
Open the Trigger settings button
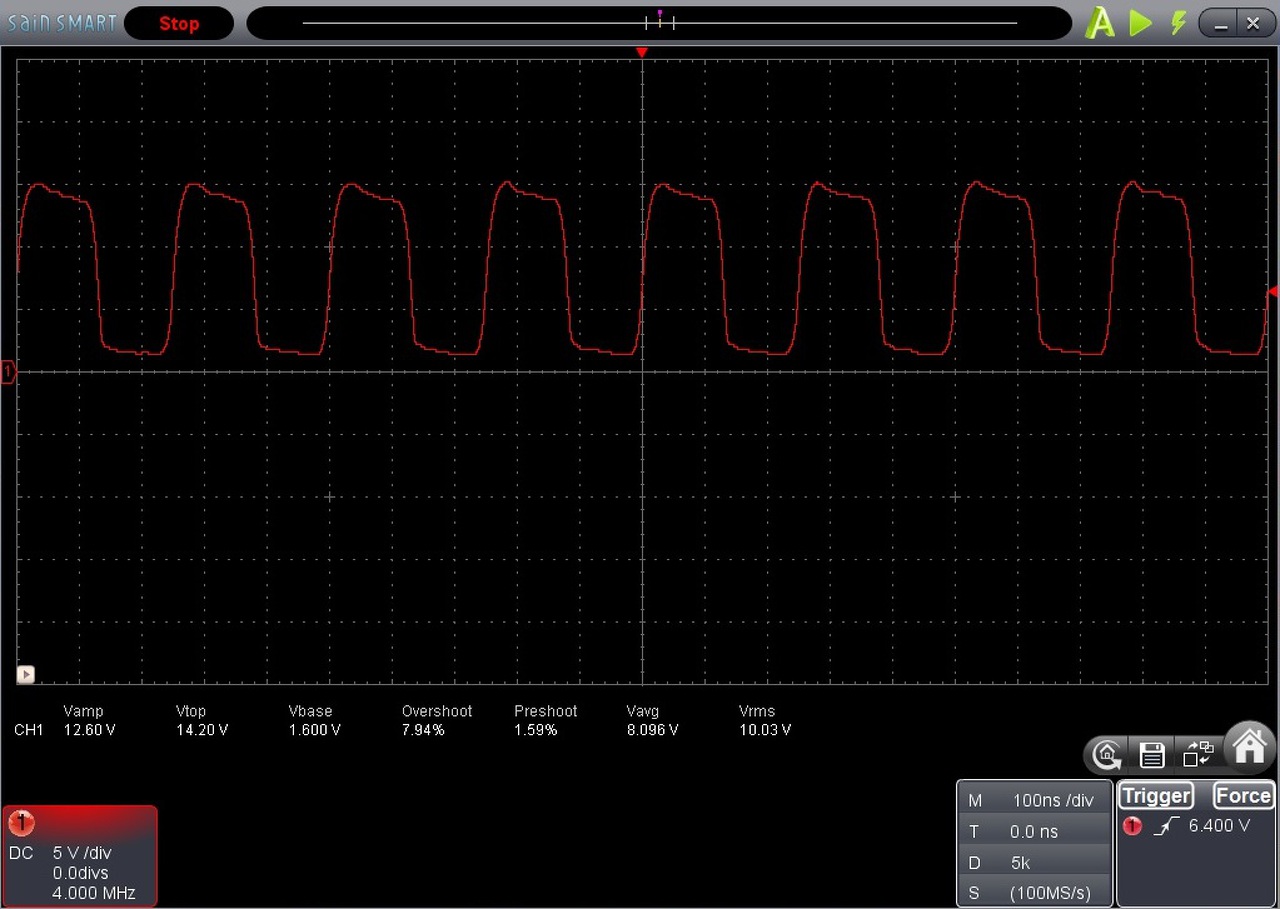coord(1157,796)
